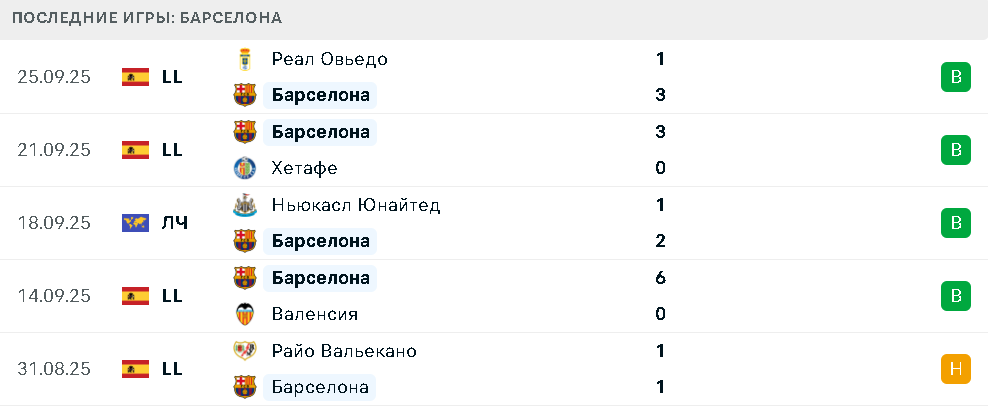This screenshot has width=988, height=409.
Task: Click the Getafe club crest
Action: [244, 168]
